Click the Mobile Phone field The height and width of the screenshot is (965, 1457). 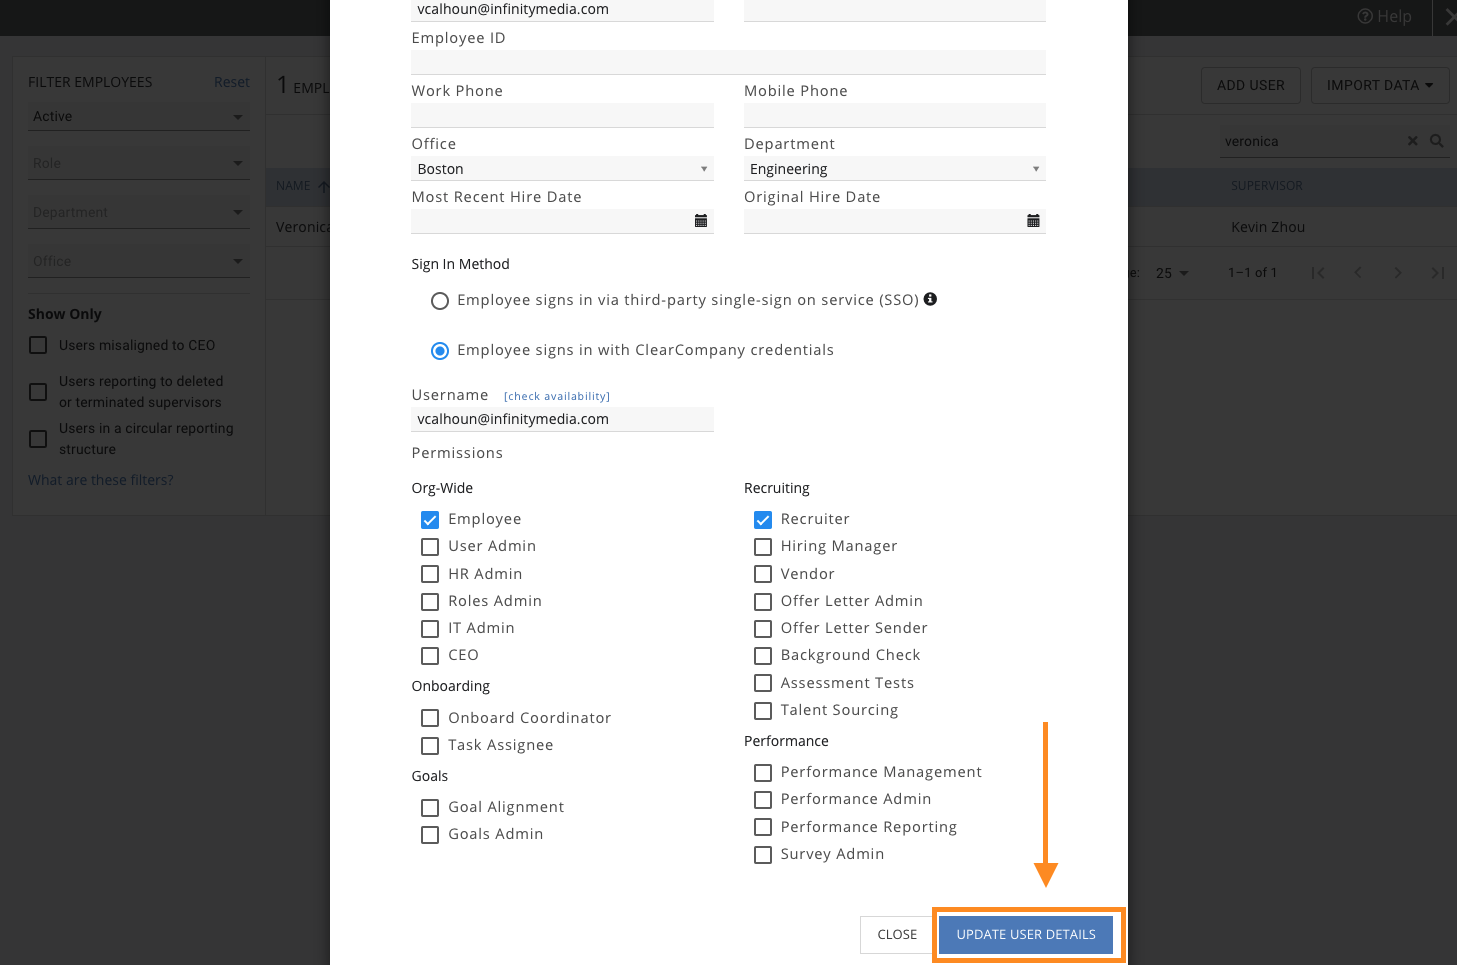895,115
